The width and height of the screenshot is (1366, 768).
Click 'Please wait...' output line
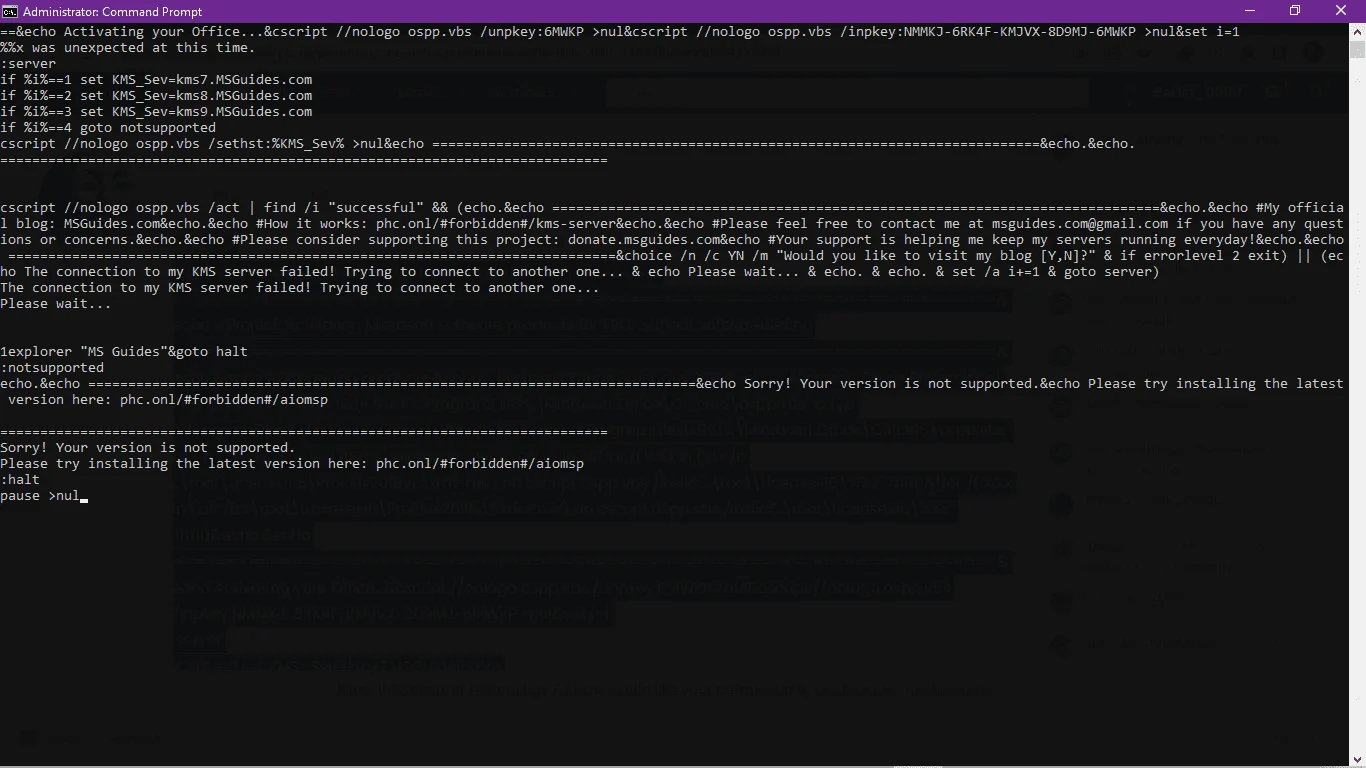[56, 304]
